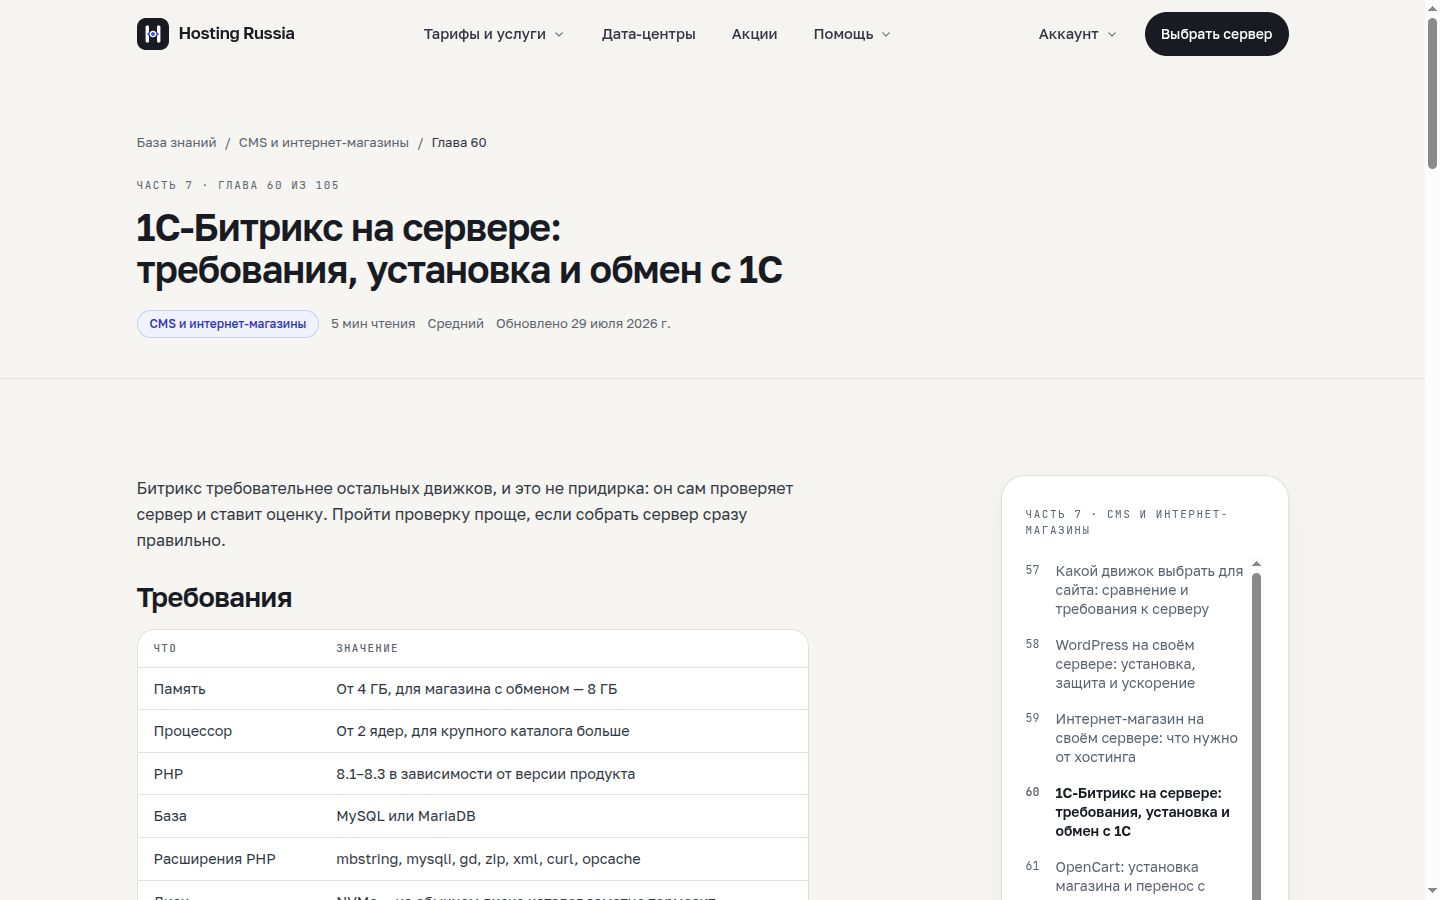The image size is (1440, 900).
Task: Click the CMS и интернет-магазины category tag
Action: click(228, 324)
